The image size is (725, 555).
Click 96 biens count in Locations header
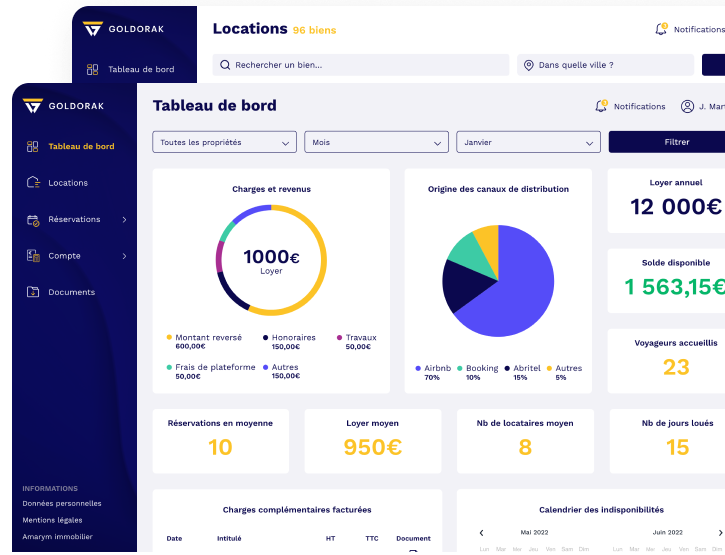314,30
